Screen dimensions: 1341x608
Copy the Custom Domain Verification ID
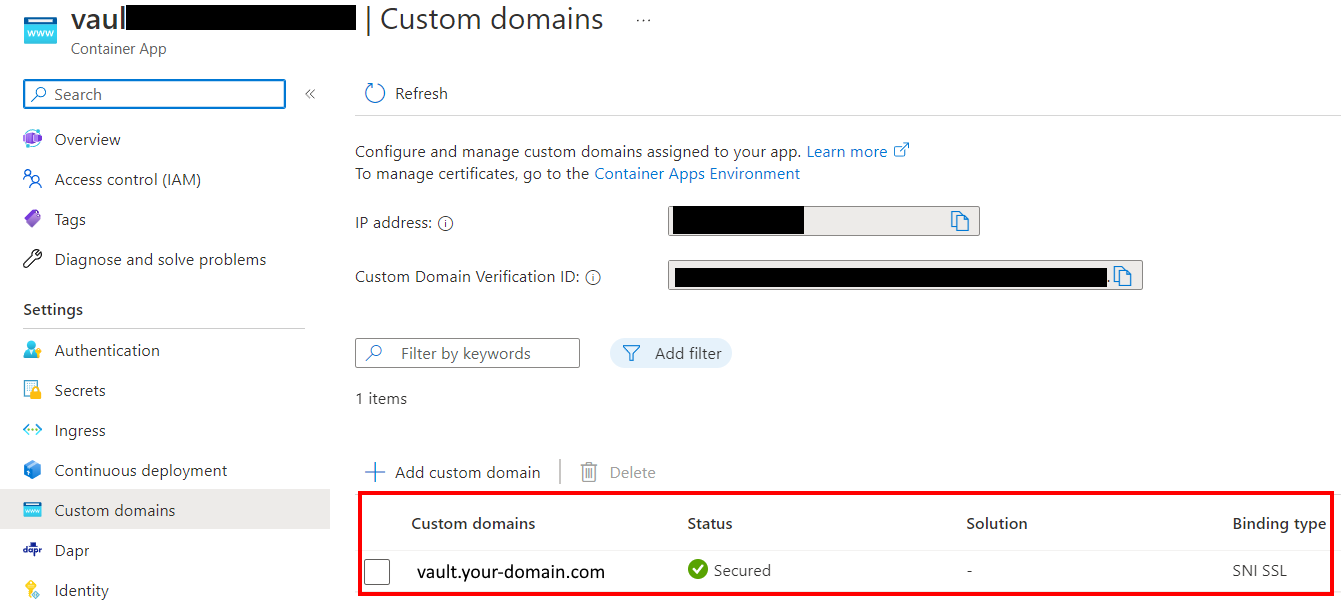(1122, 276)
